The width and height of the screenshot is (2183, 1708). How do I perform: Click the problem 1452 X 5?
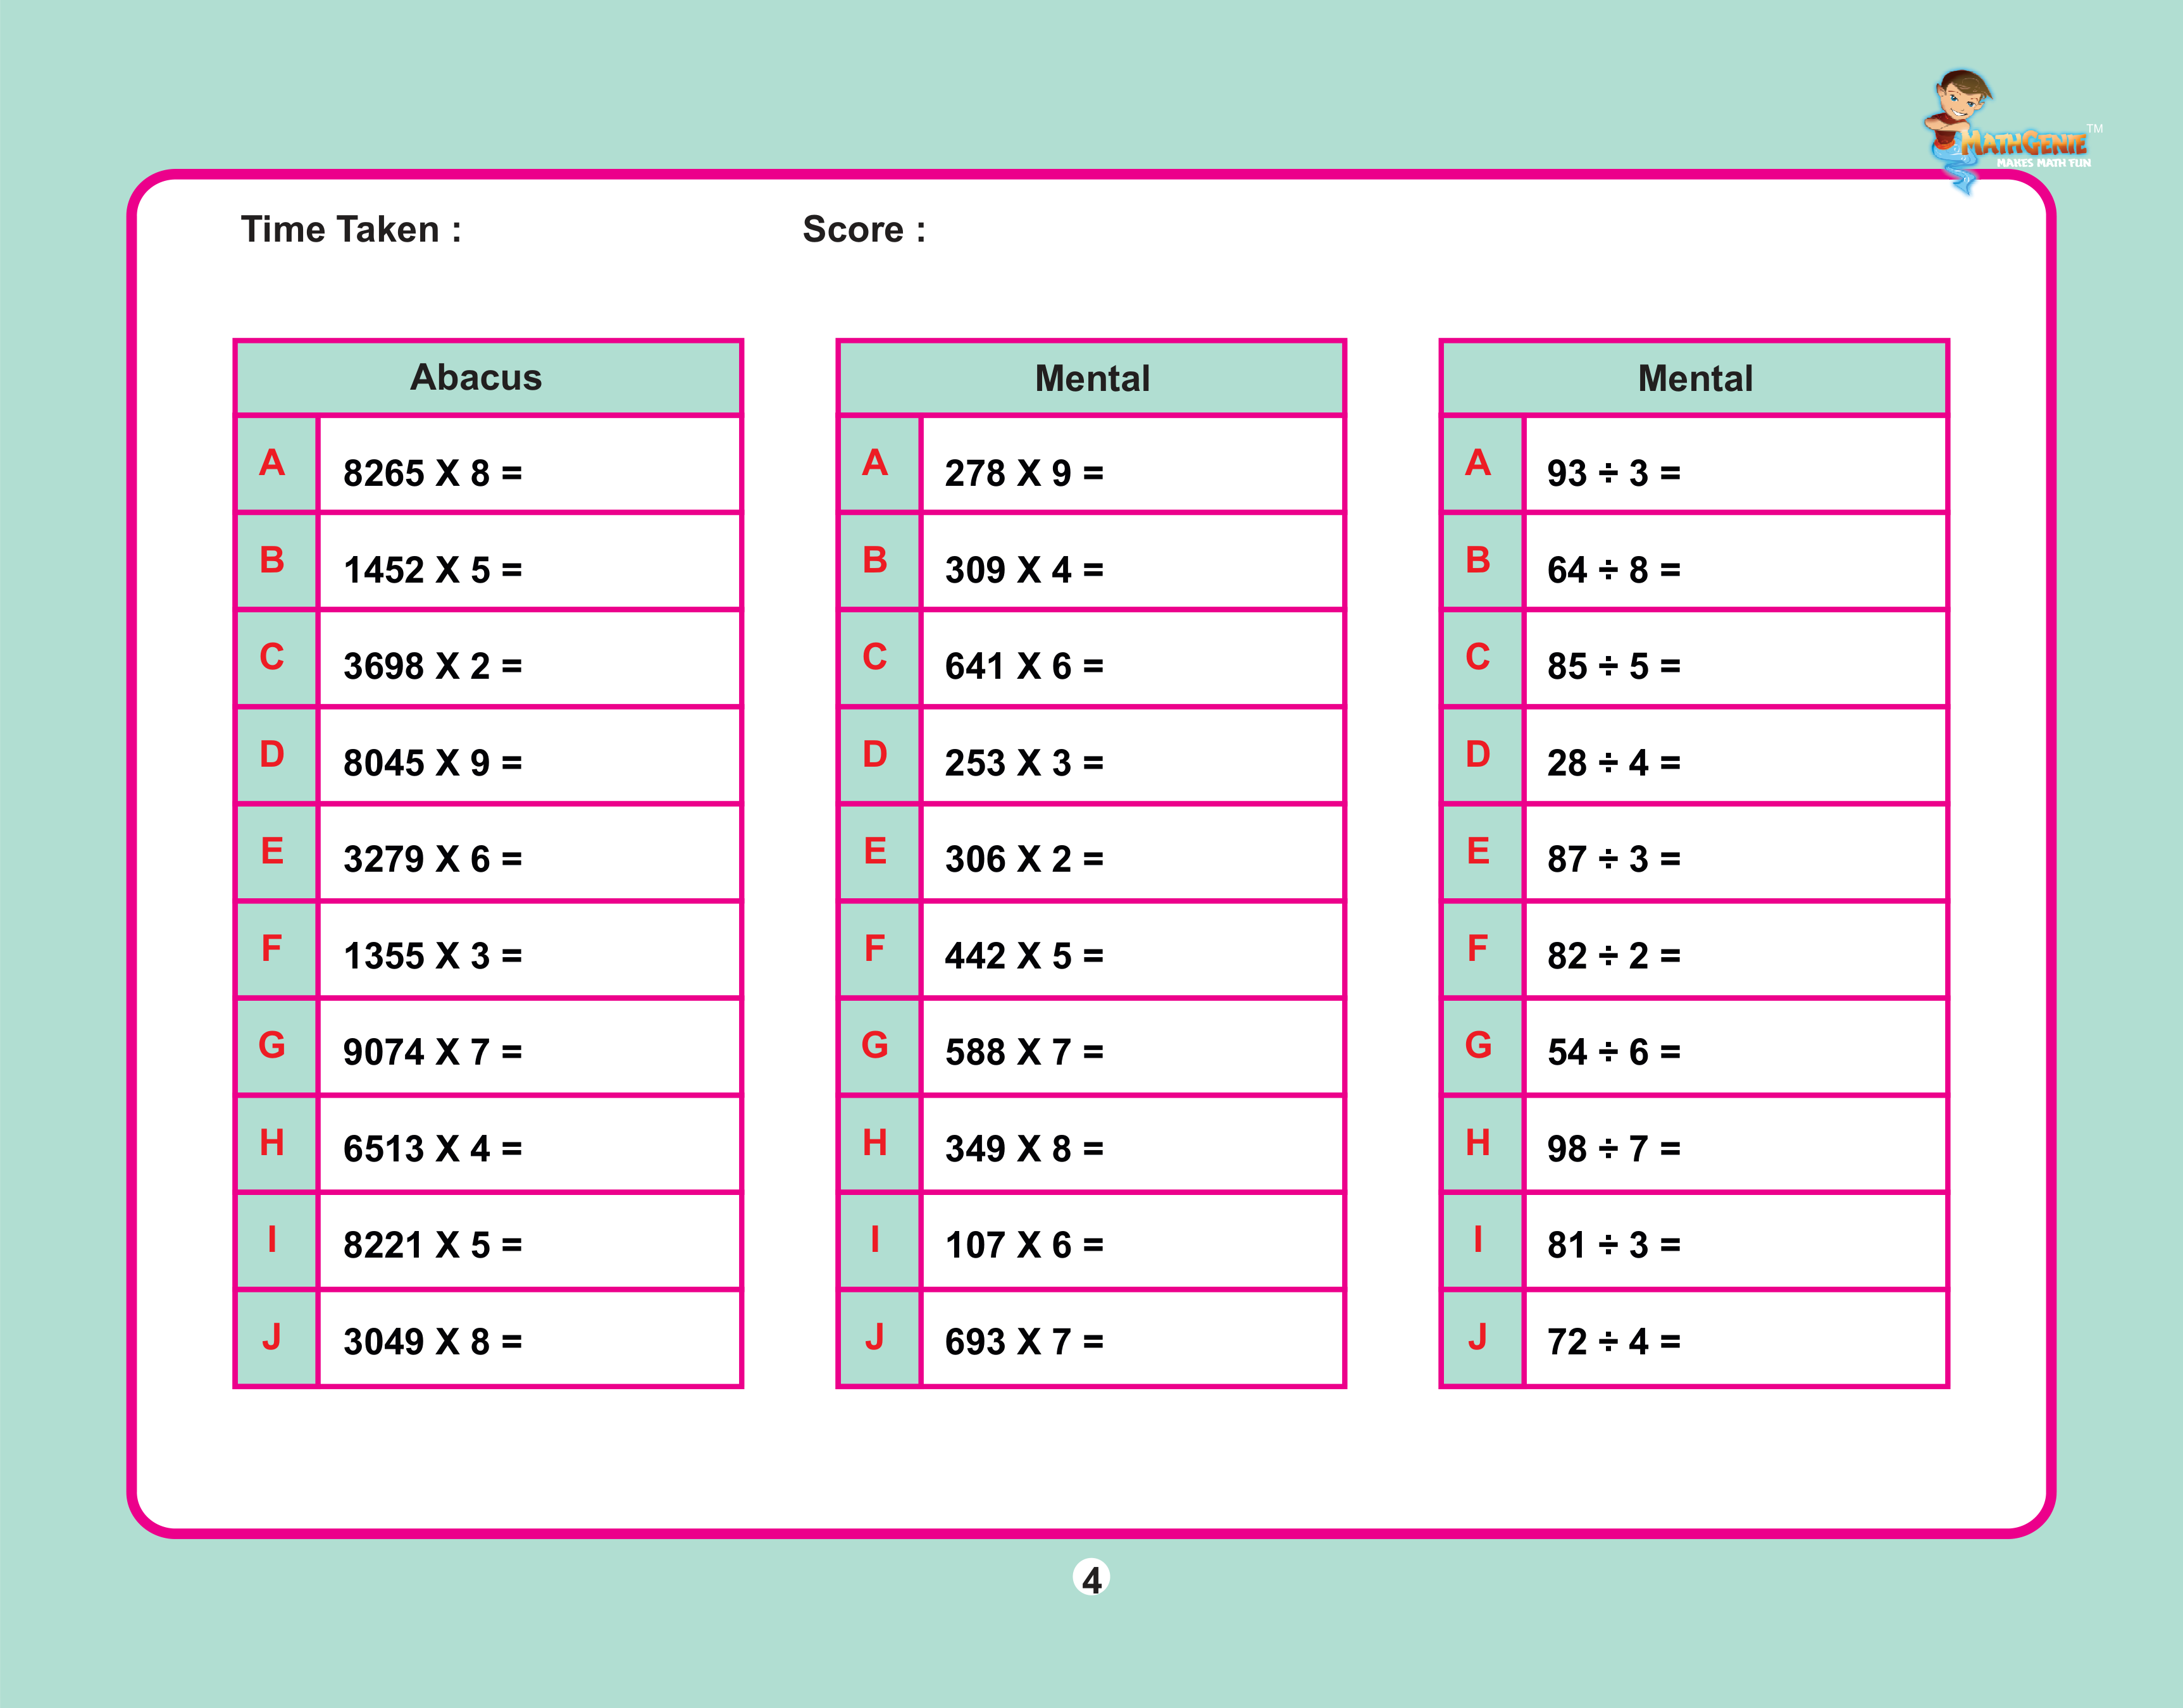[432, 570]
